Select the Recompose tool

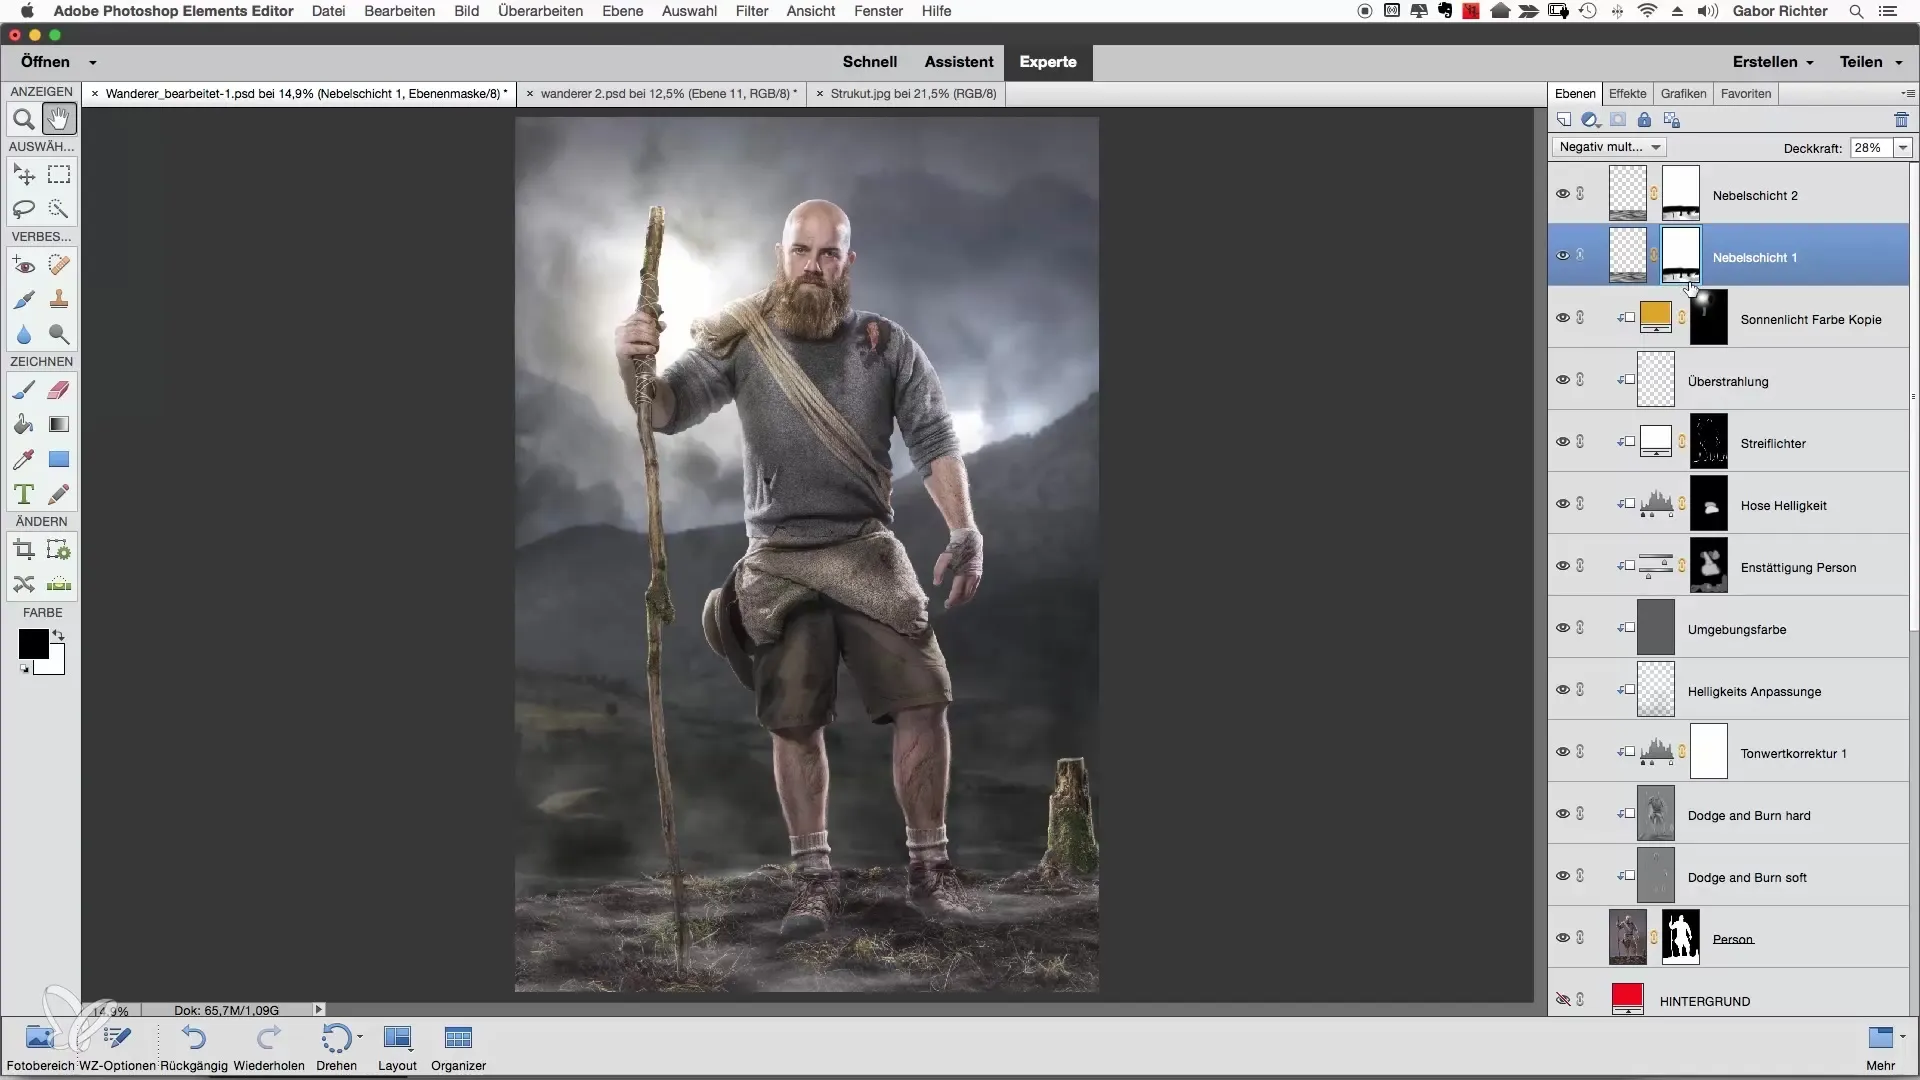[x=59, y=550]
